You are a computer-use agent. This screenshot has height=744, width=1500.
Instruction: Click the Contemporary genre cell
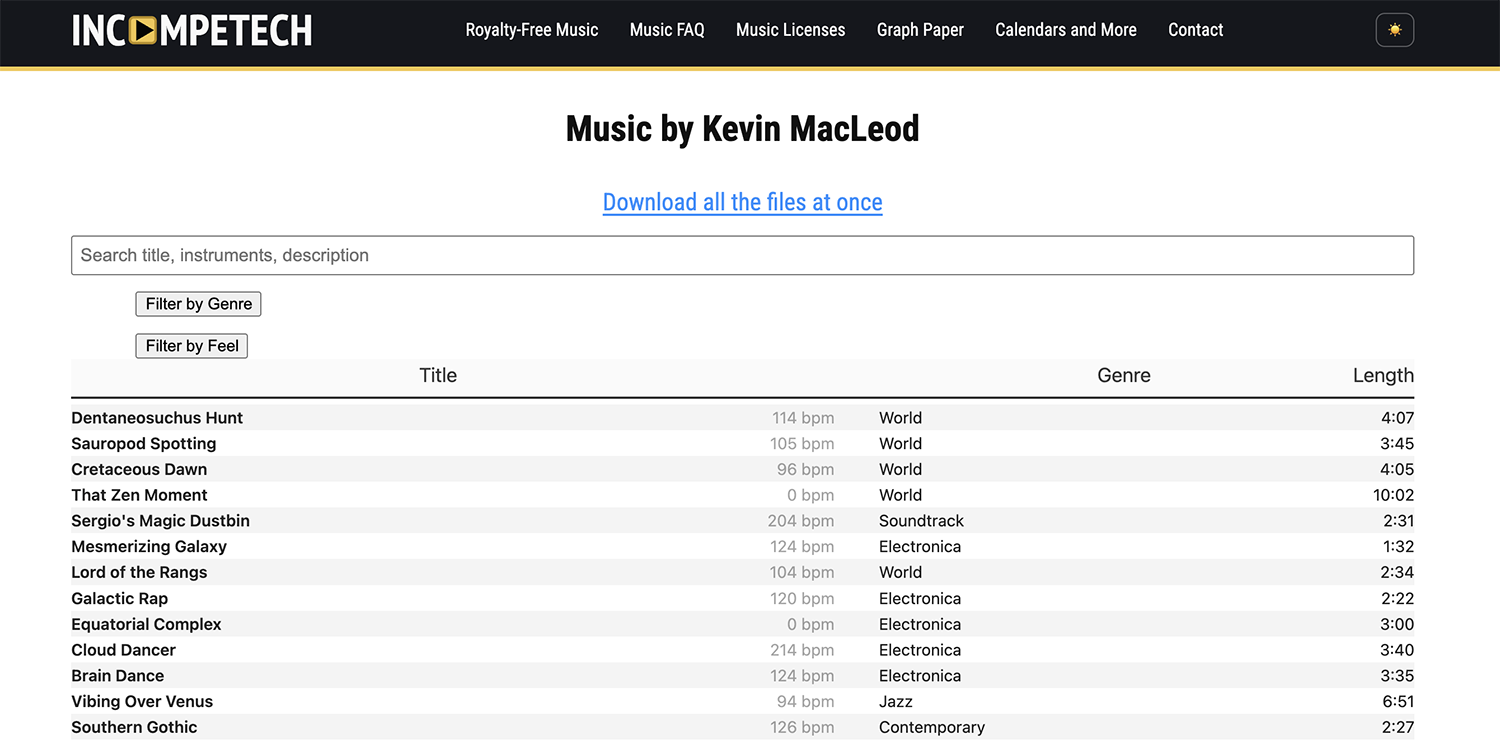[x=932, y=728]
